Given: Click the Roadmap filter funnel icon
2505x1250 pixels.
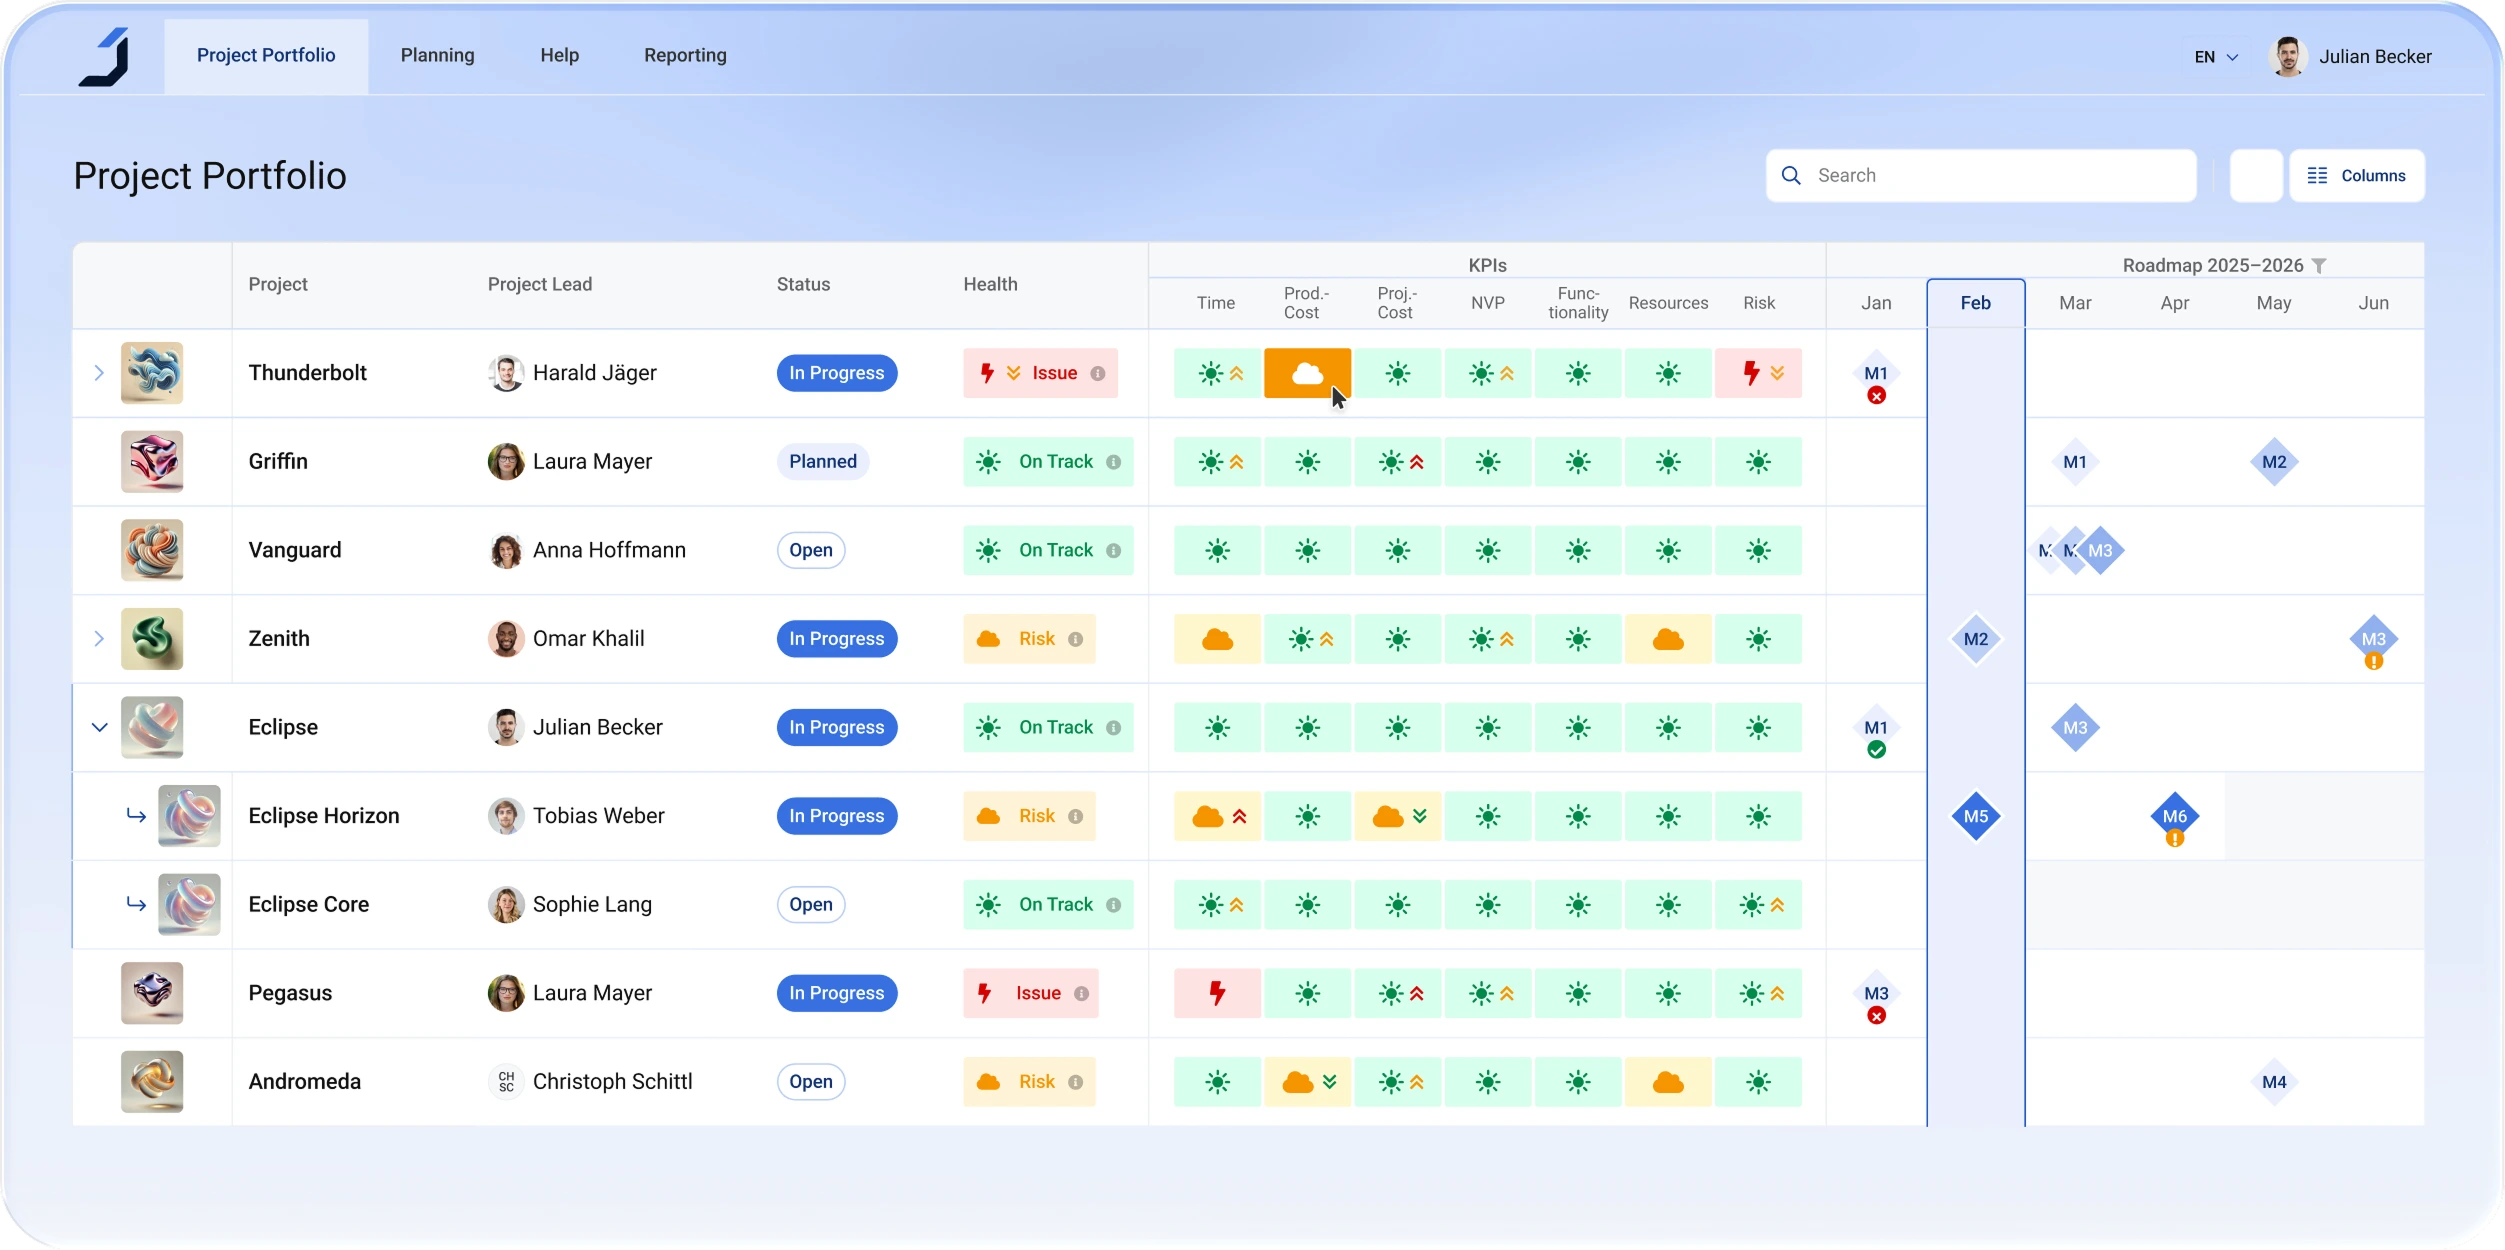Looking at the screenshot, I should (2319, 265).
